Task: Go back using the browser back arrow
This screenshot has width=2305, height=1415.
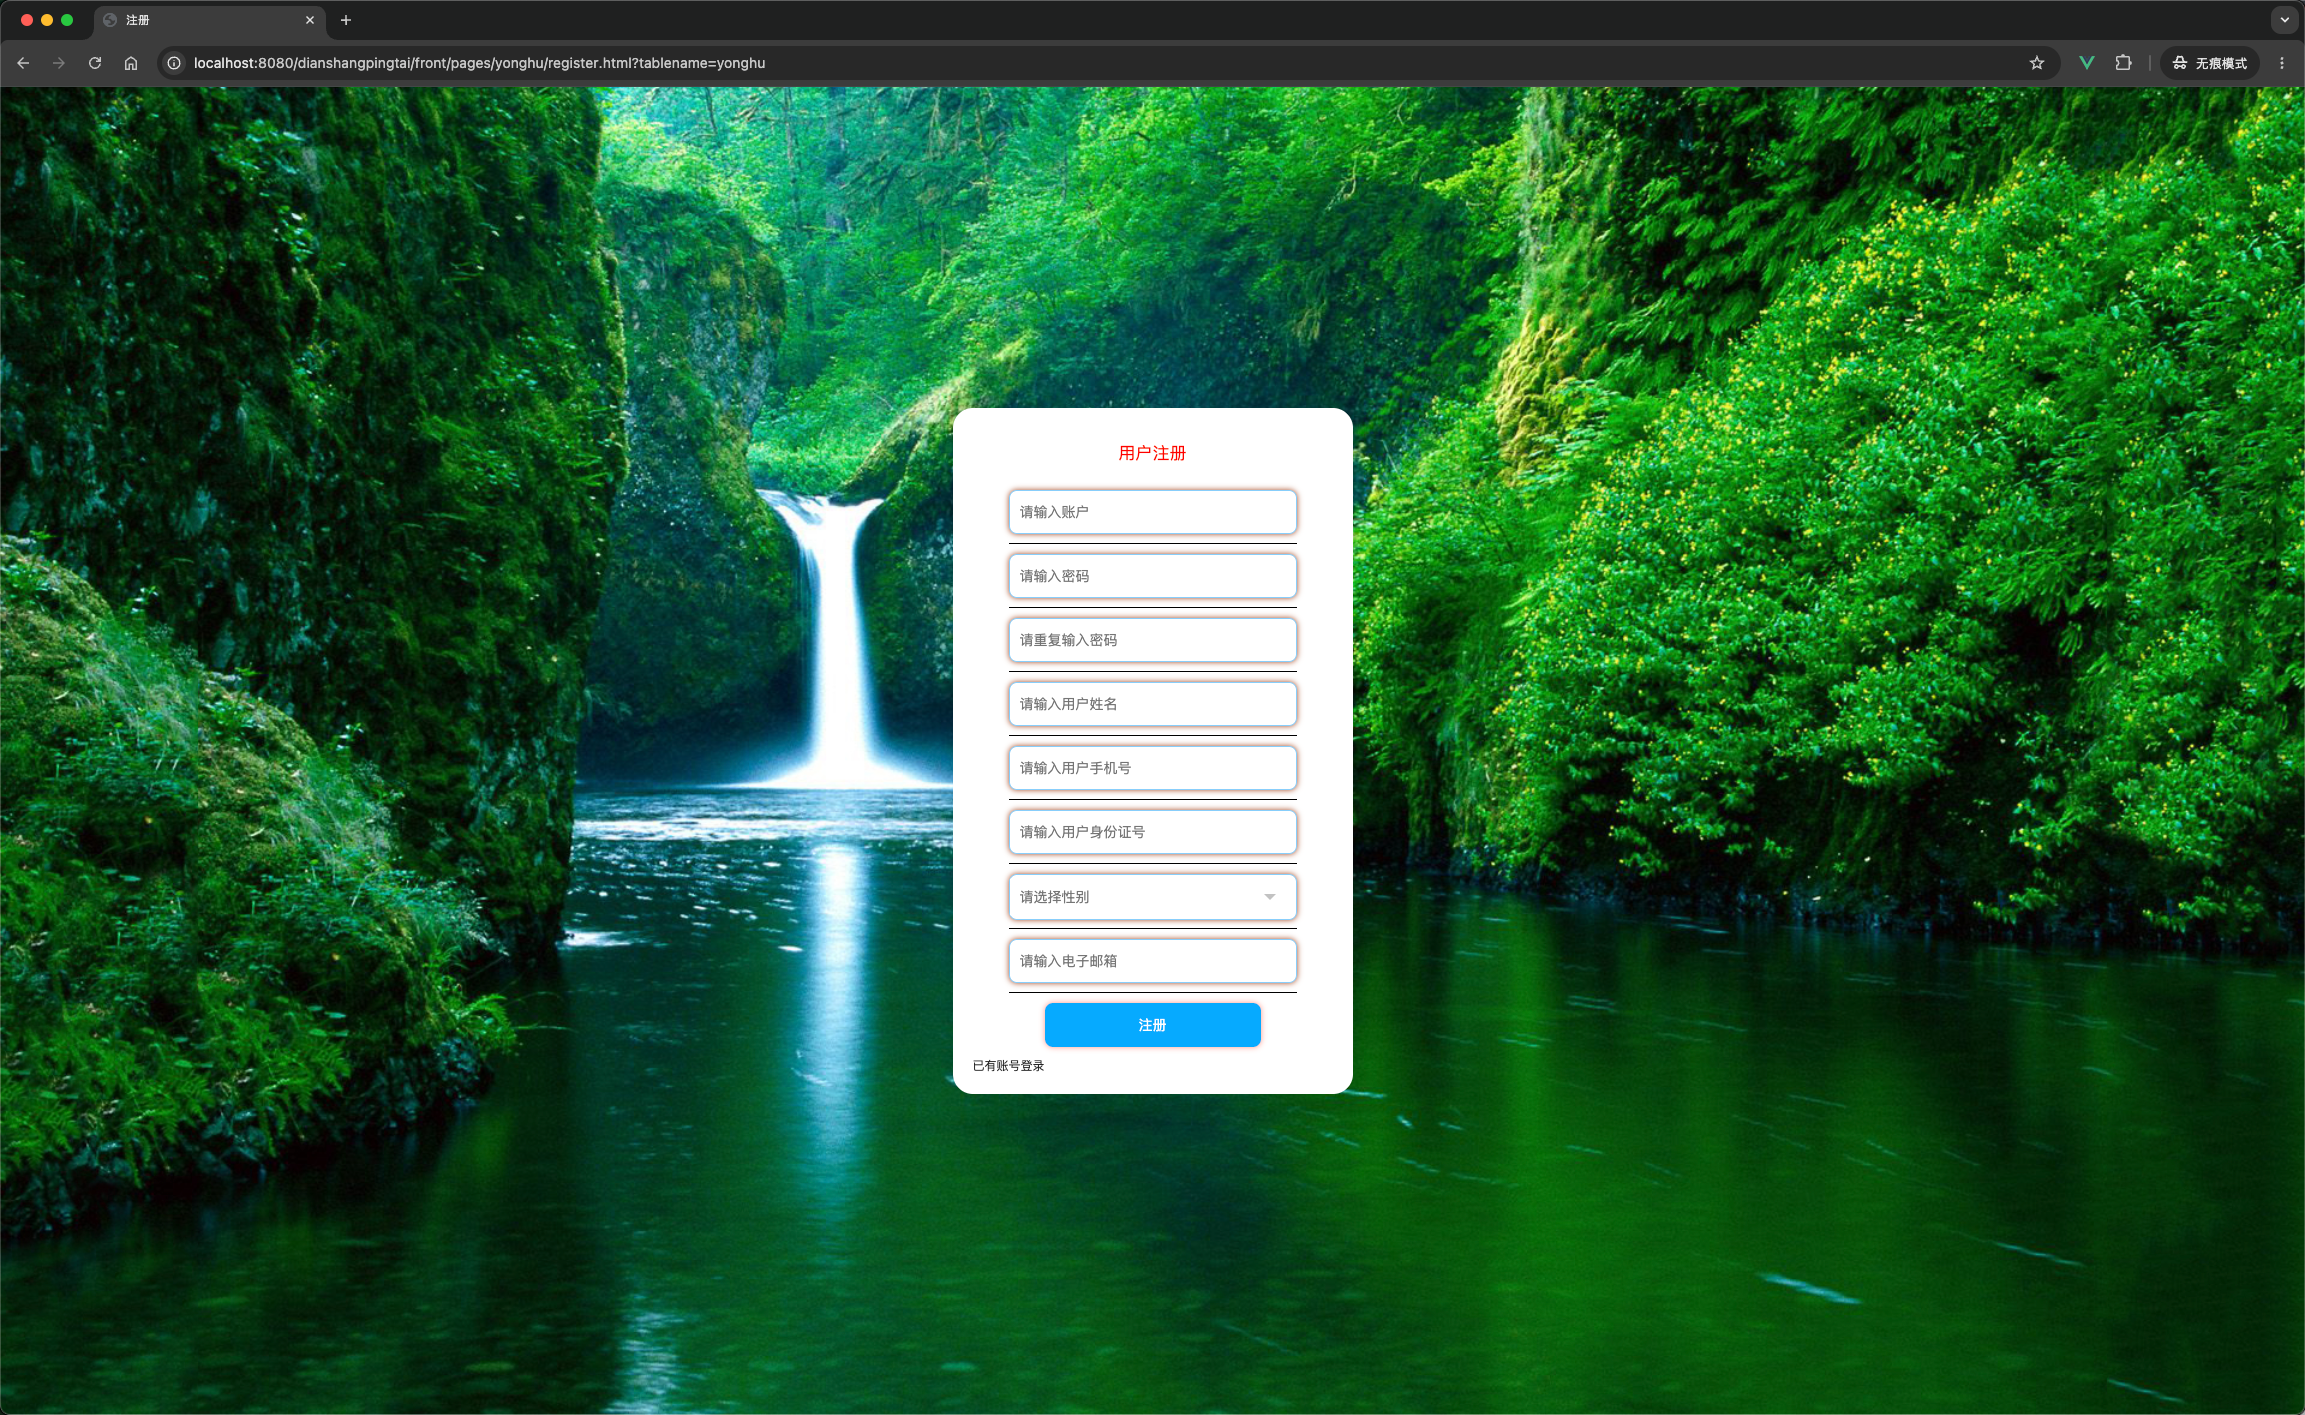Action: tap(23, 63)
